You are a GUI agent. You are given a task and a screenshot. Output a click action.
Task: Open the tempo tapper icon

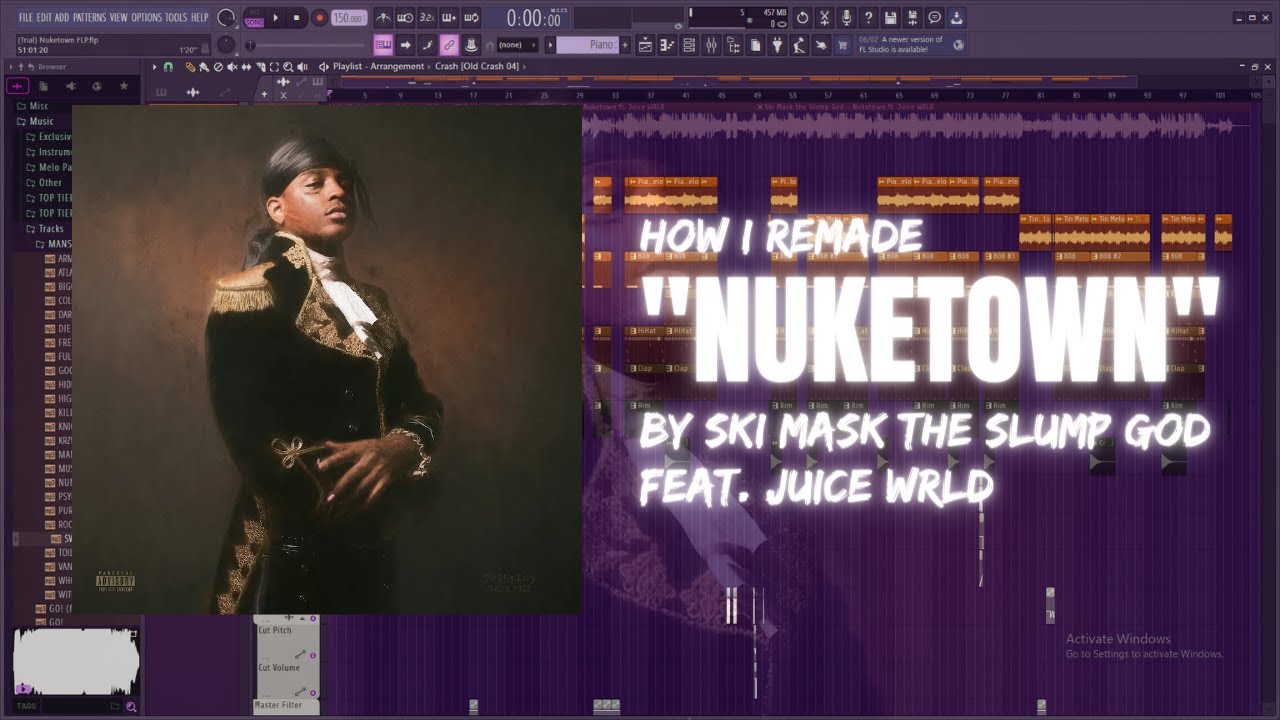(x=799, y=45)
